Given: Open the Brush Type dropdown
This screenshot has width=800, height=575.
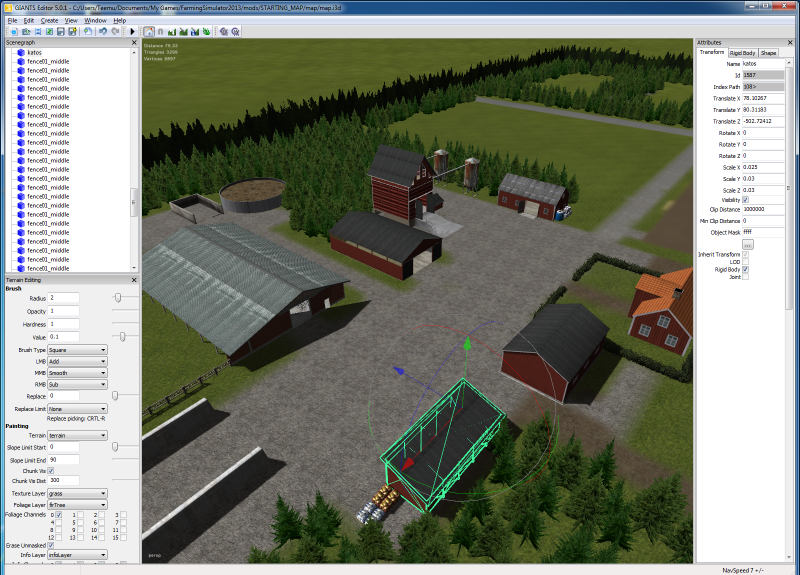Looking at the screenshot, I should [x=77, y=350].
